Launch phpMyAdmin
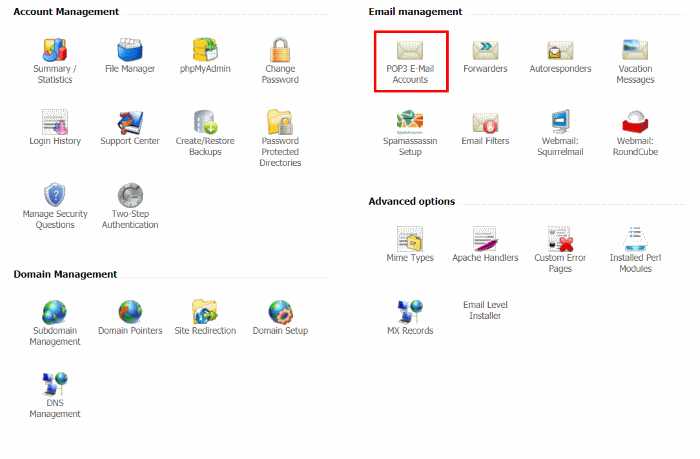The width and height of the screenshot is (700, 459). click(x=205, y=50)
